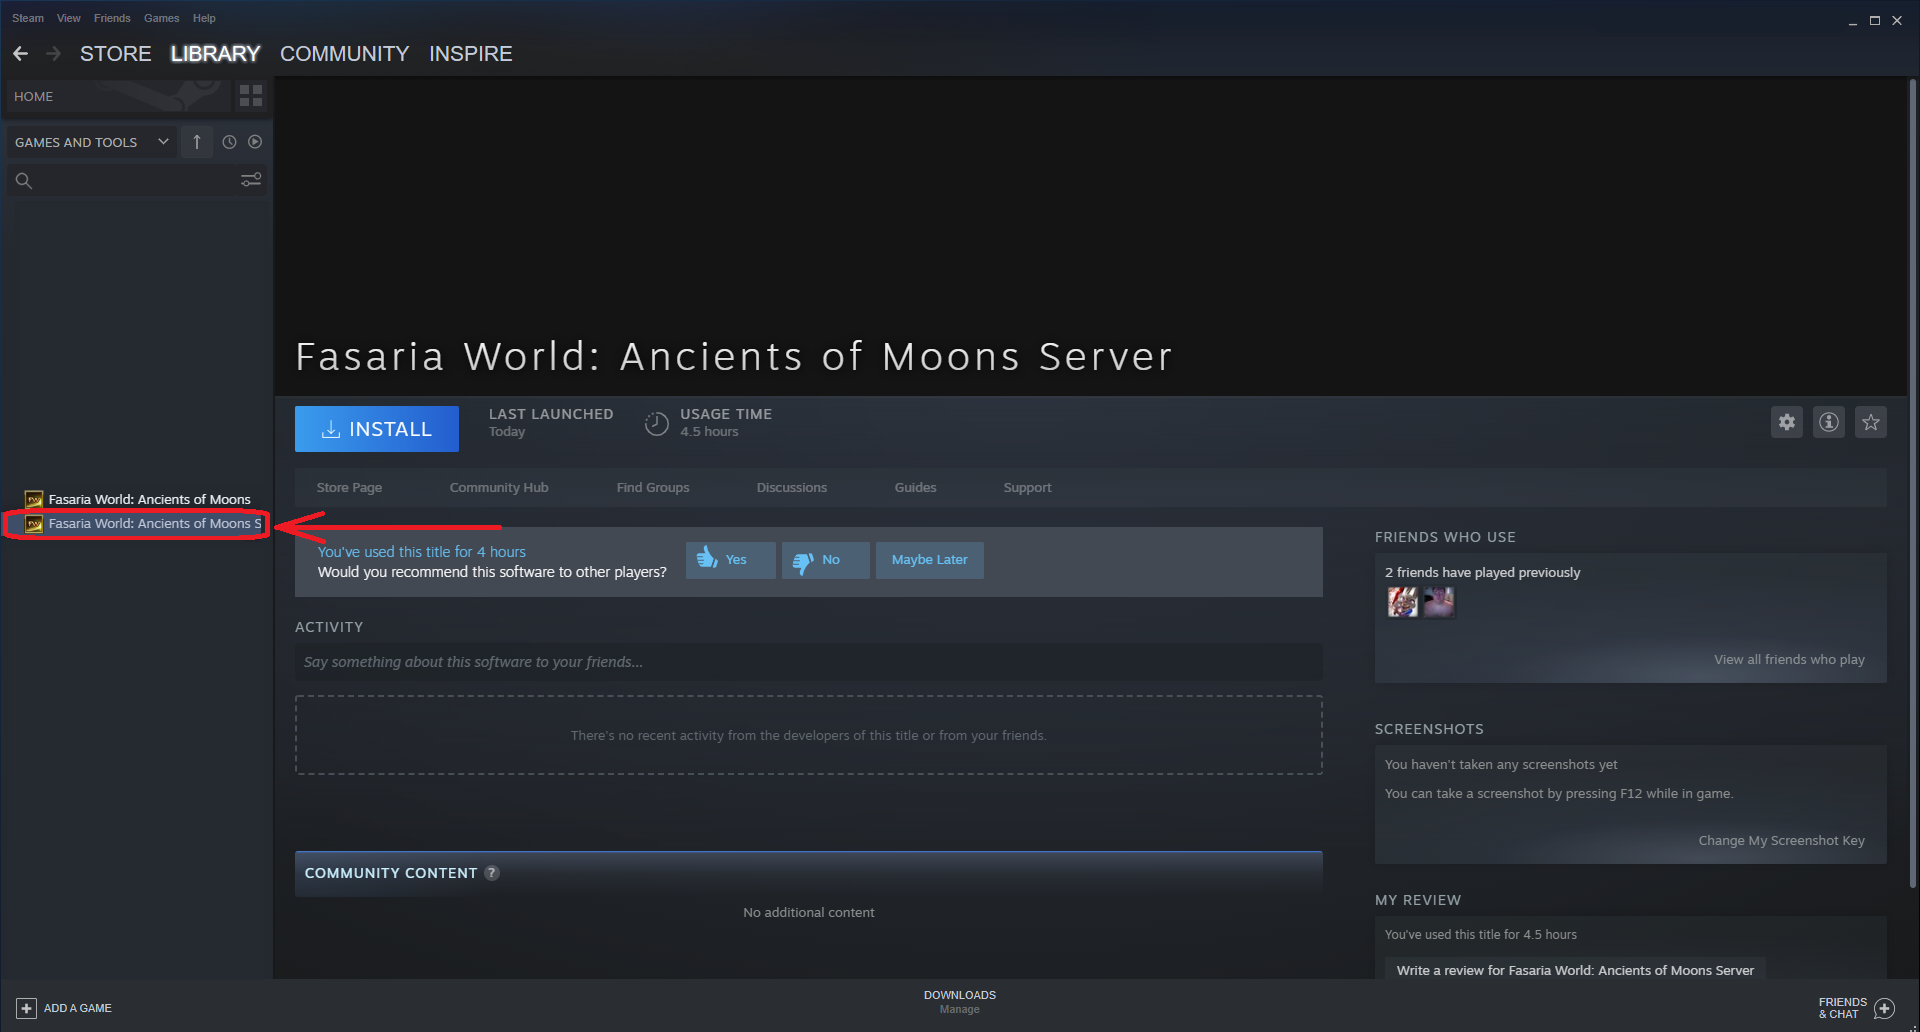This screenshot has height=1032, width=1920.
Task: Open Find Groups link
Action: (653, 488)
